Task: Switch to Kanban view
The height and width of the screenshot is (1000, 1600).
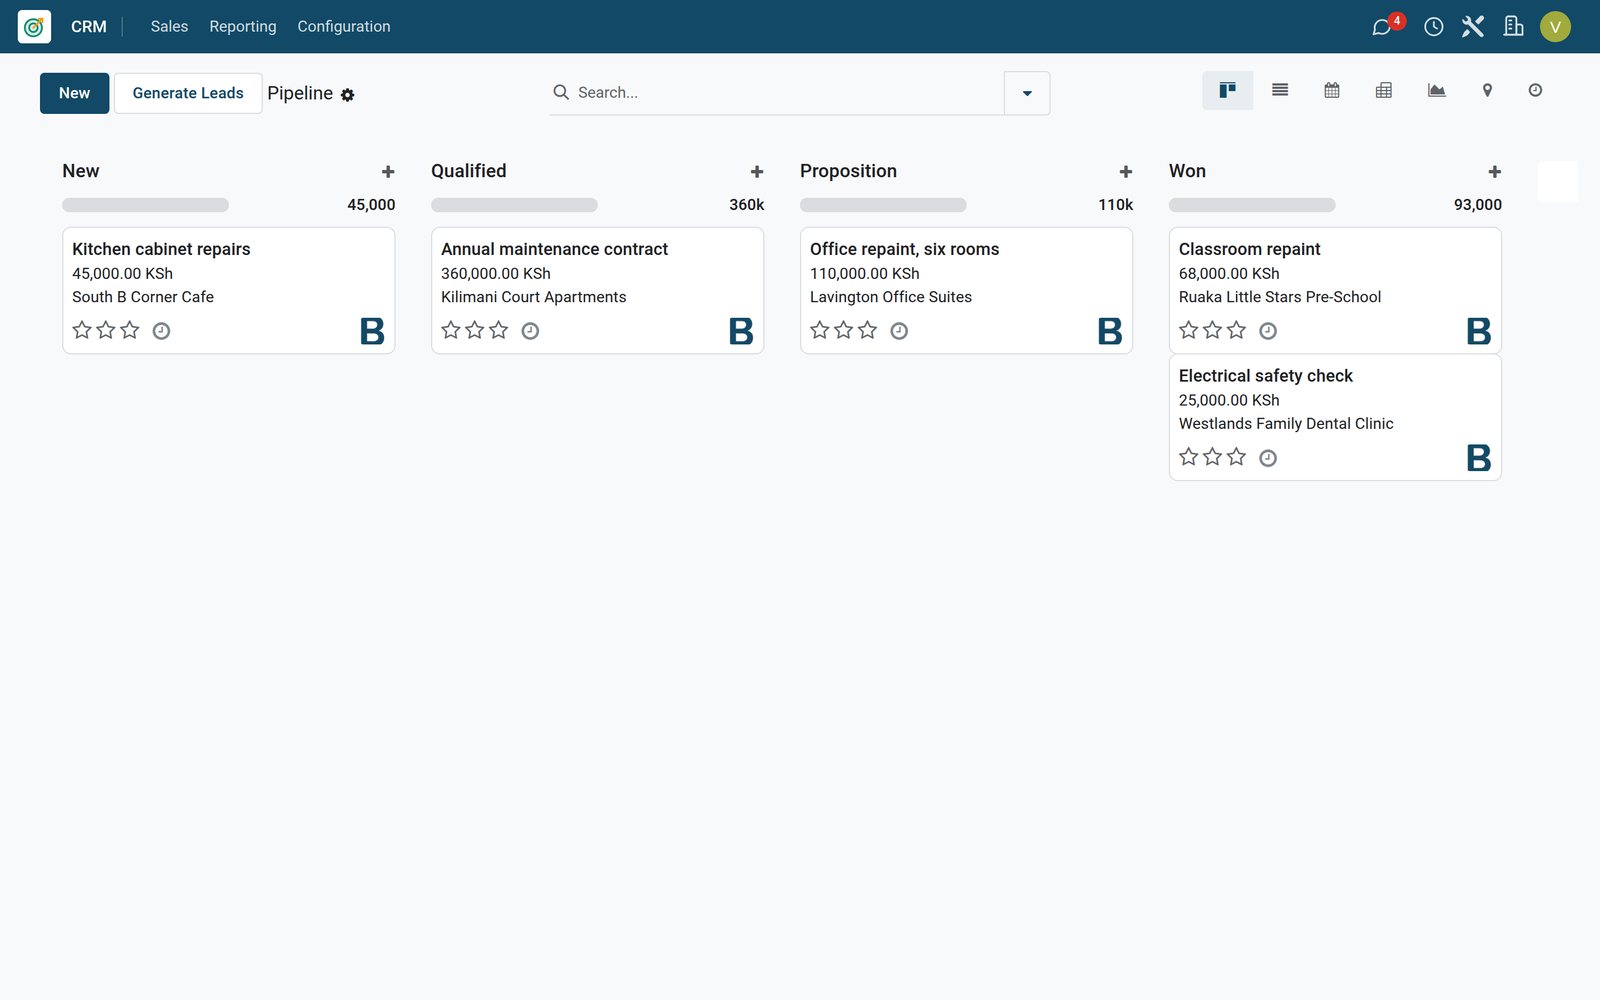Action: [1227, 91]
